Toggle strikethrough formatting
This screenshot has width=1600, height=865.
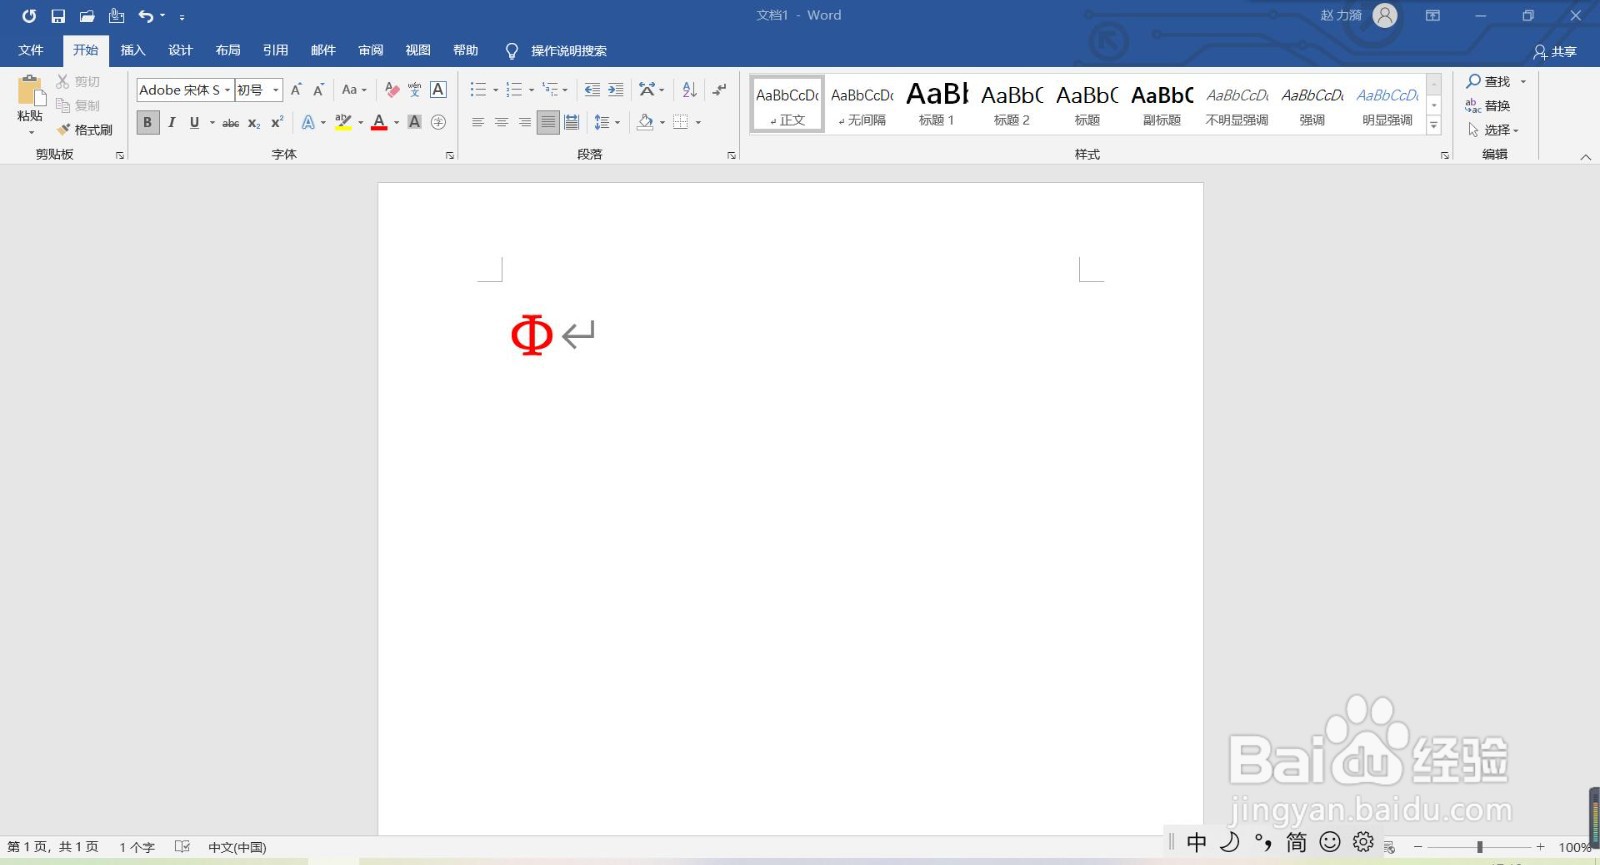230,123
